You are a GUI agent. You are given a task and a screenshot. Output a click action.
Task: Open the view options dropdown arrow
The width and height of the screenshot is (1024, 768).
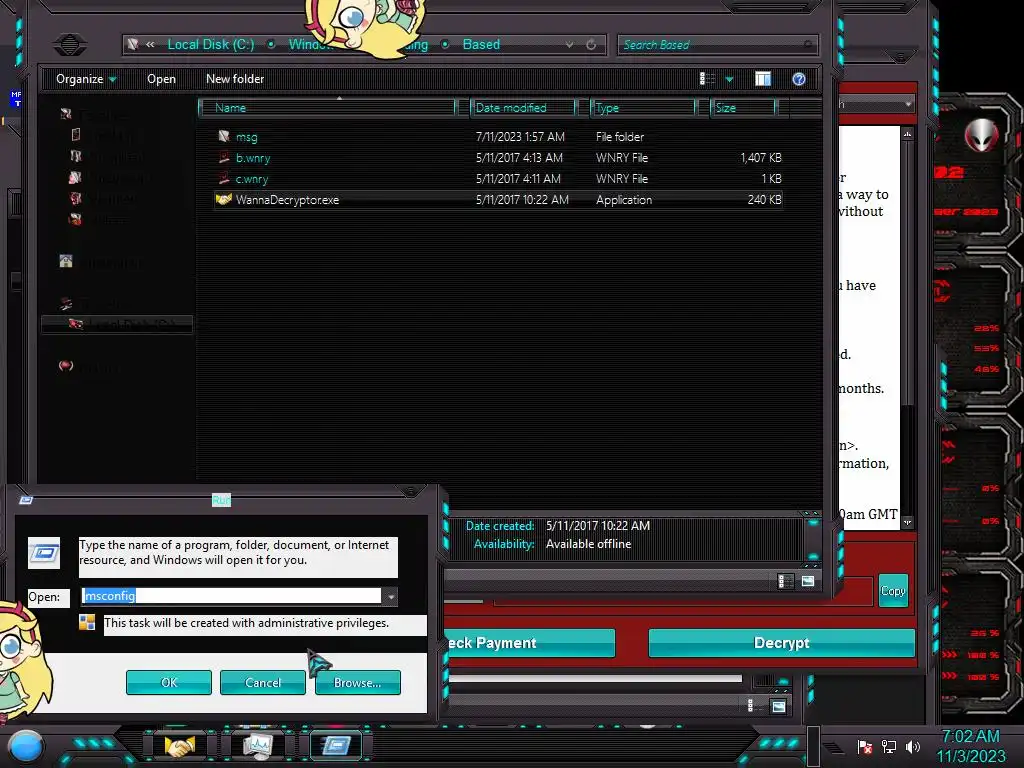tap(729, 79)
